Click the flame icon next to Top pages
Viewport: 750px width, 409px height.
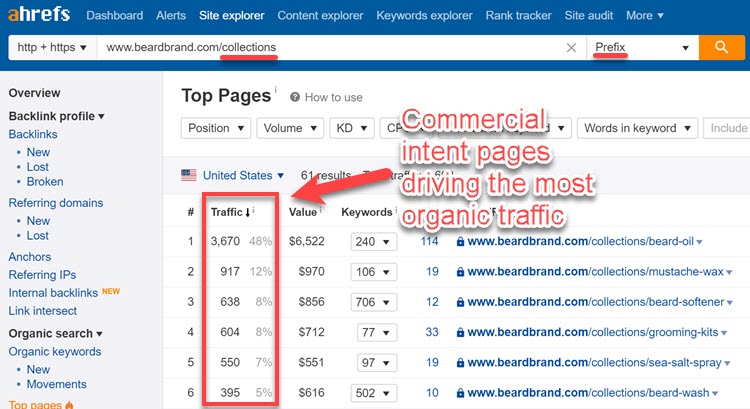(x=69, y=405)
